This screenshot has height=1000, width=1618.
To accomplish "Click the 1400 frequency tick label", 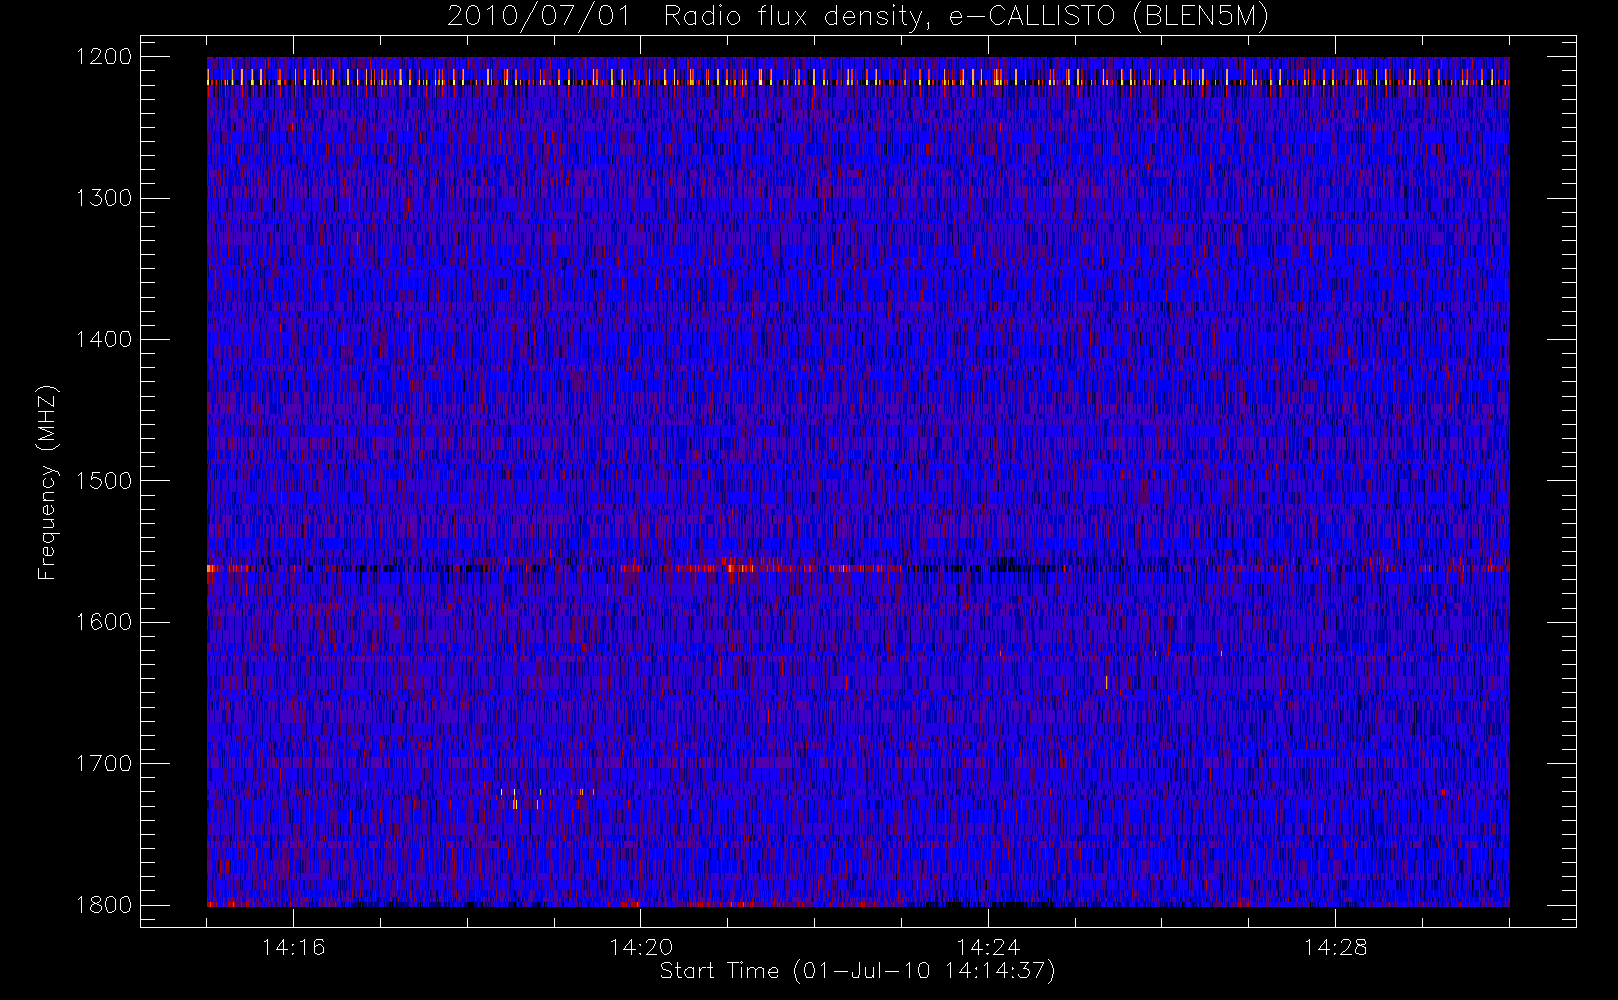I will [x=104, y=339].
